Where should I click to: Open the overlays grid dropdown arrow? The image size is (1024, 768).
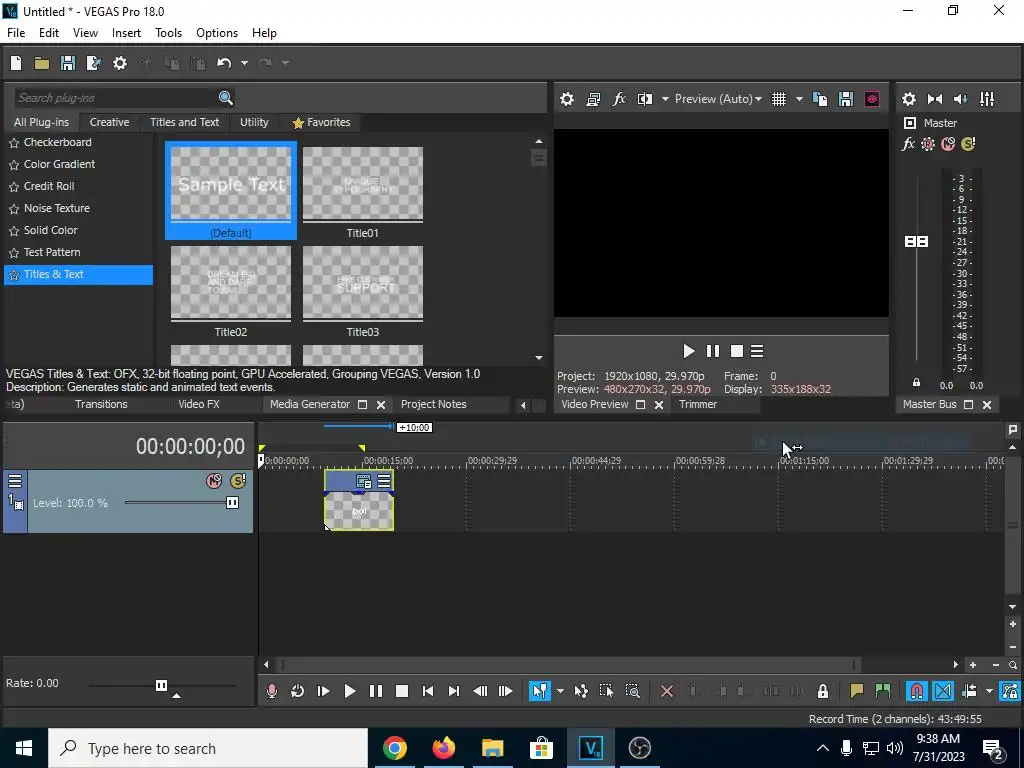click(x=799, y=99)
